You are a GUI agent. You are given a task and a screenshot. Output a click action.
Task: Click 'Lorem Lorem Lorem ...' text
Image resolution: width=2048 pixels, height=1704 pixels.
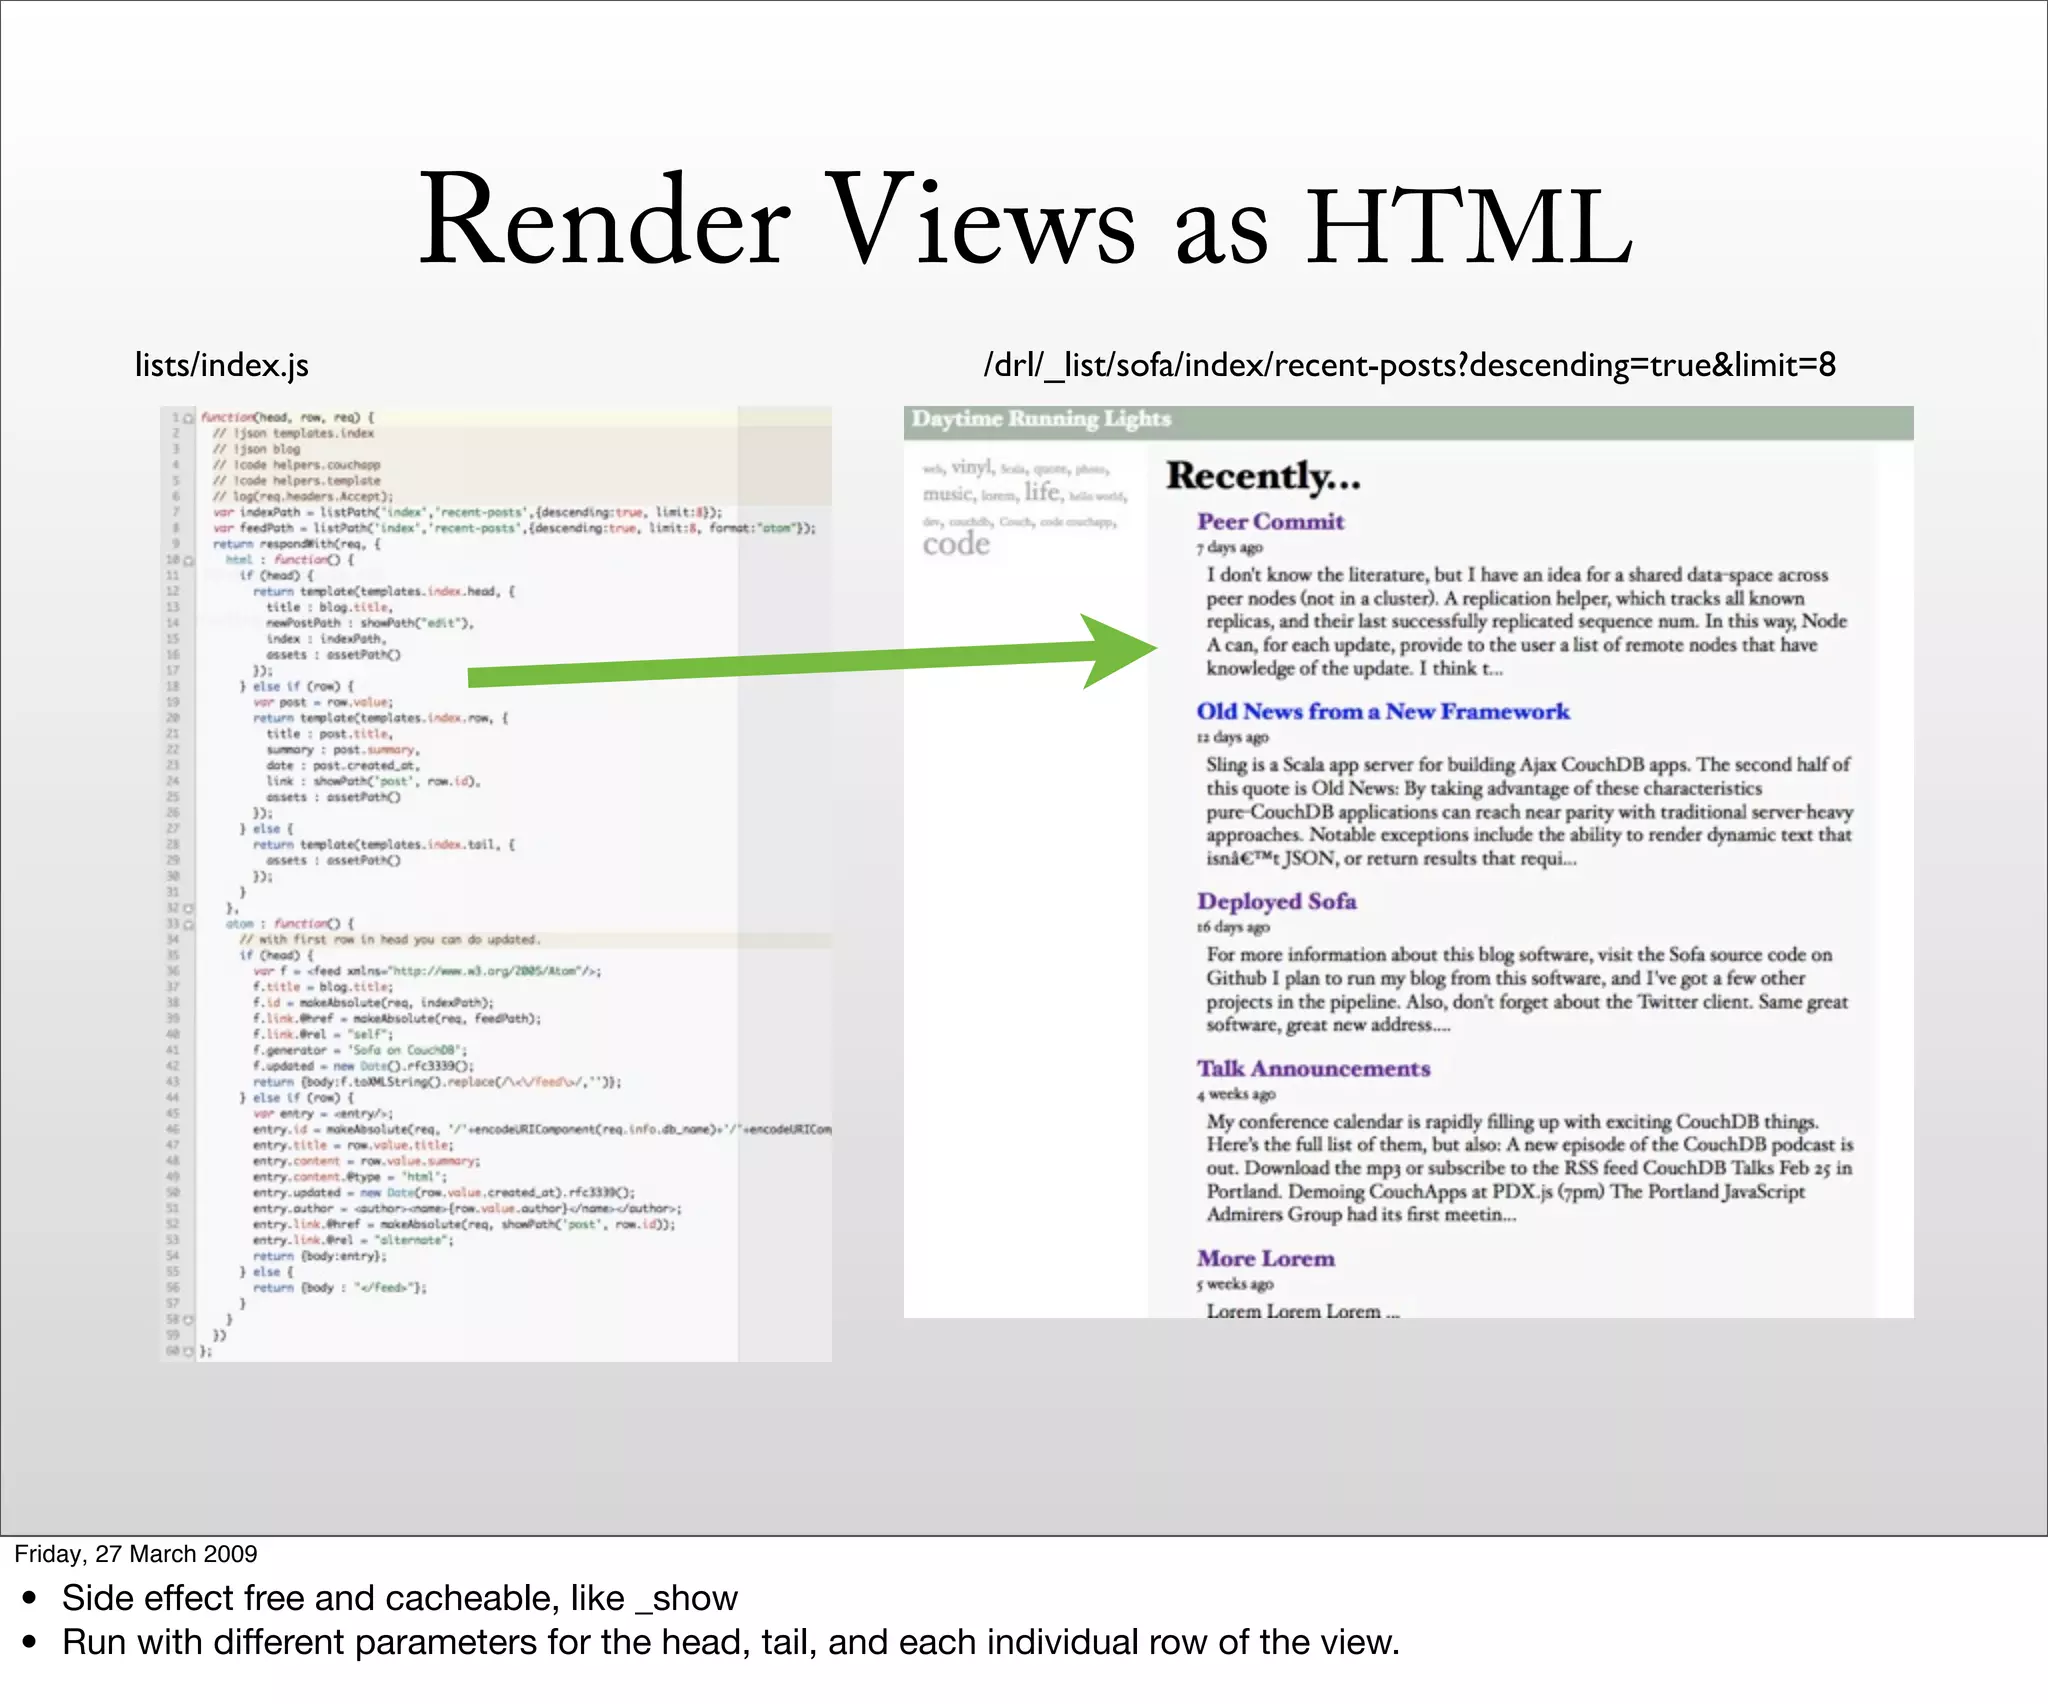(x=1302, y=1310)
